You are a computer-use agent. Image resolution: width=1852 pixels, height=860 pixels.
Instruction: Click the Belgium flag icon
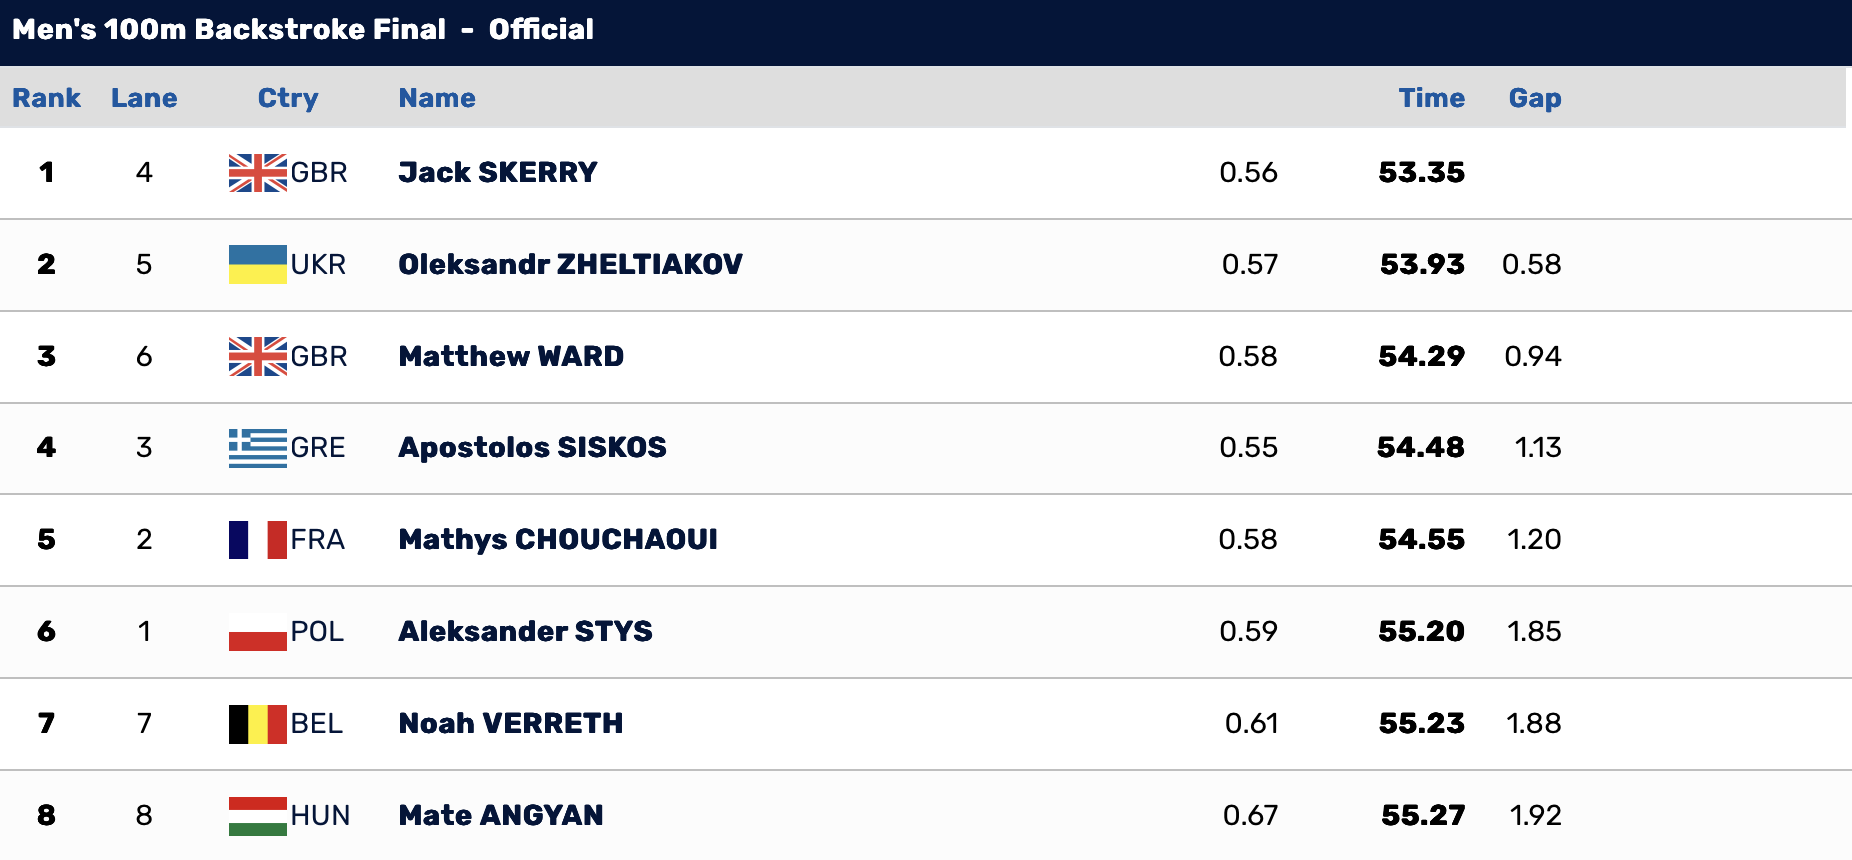(258, 724)
